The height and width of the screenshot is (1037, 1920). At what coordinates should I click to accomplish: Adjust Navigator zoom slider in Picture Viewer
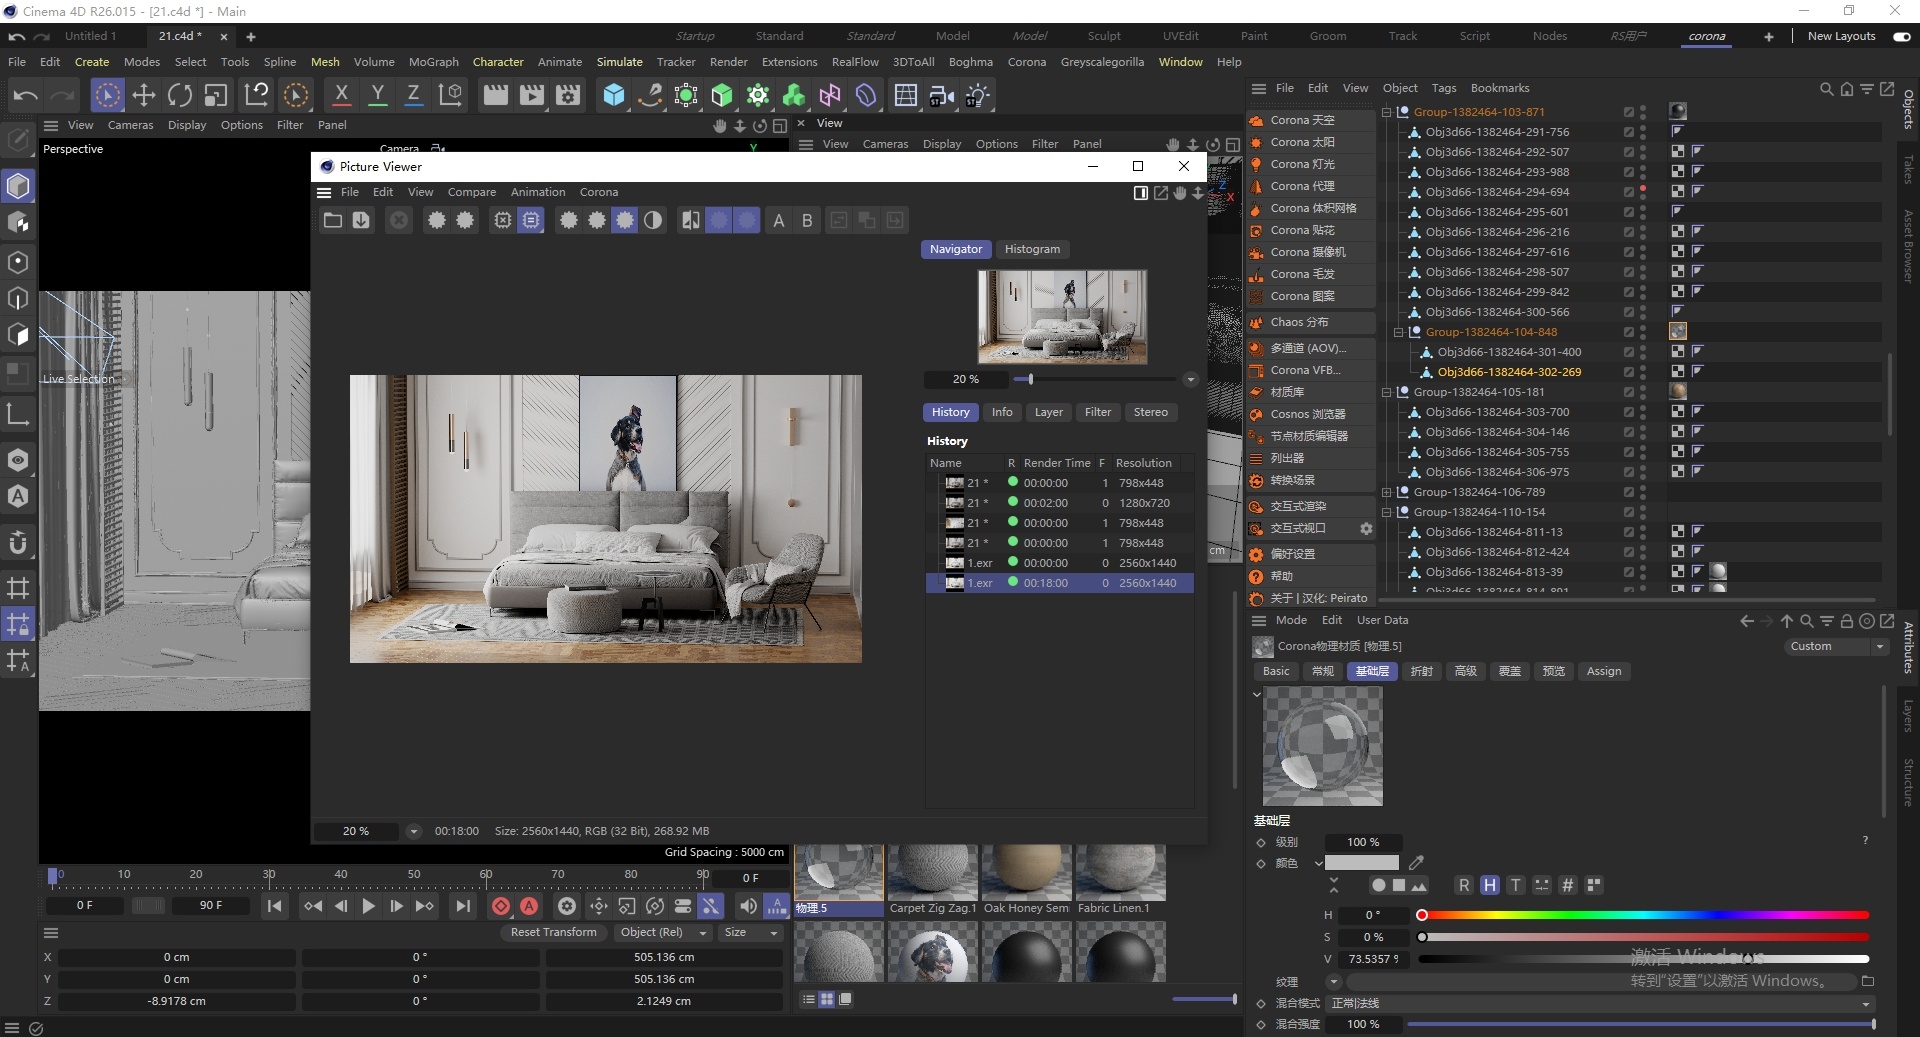1094,379
